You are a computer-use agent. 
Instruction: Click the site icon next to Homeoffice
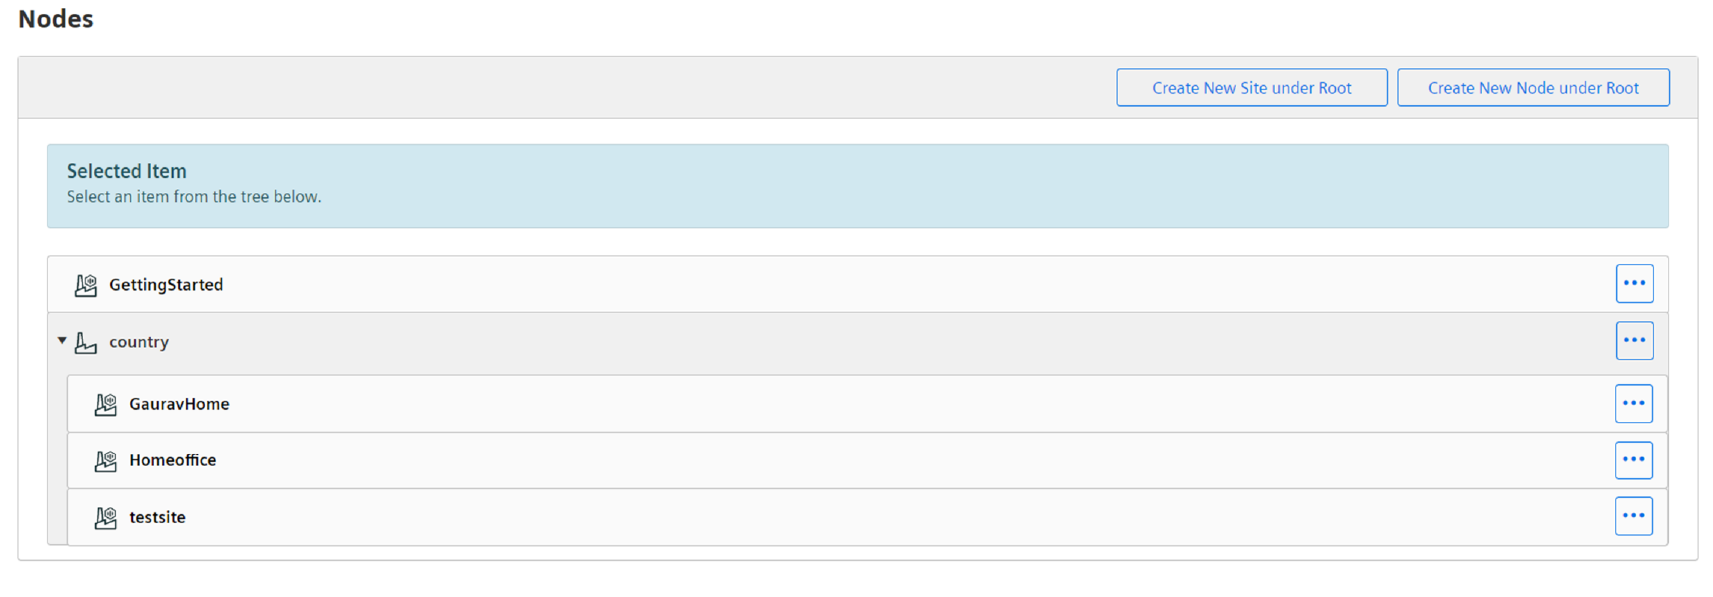click(x=105, y=461)
